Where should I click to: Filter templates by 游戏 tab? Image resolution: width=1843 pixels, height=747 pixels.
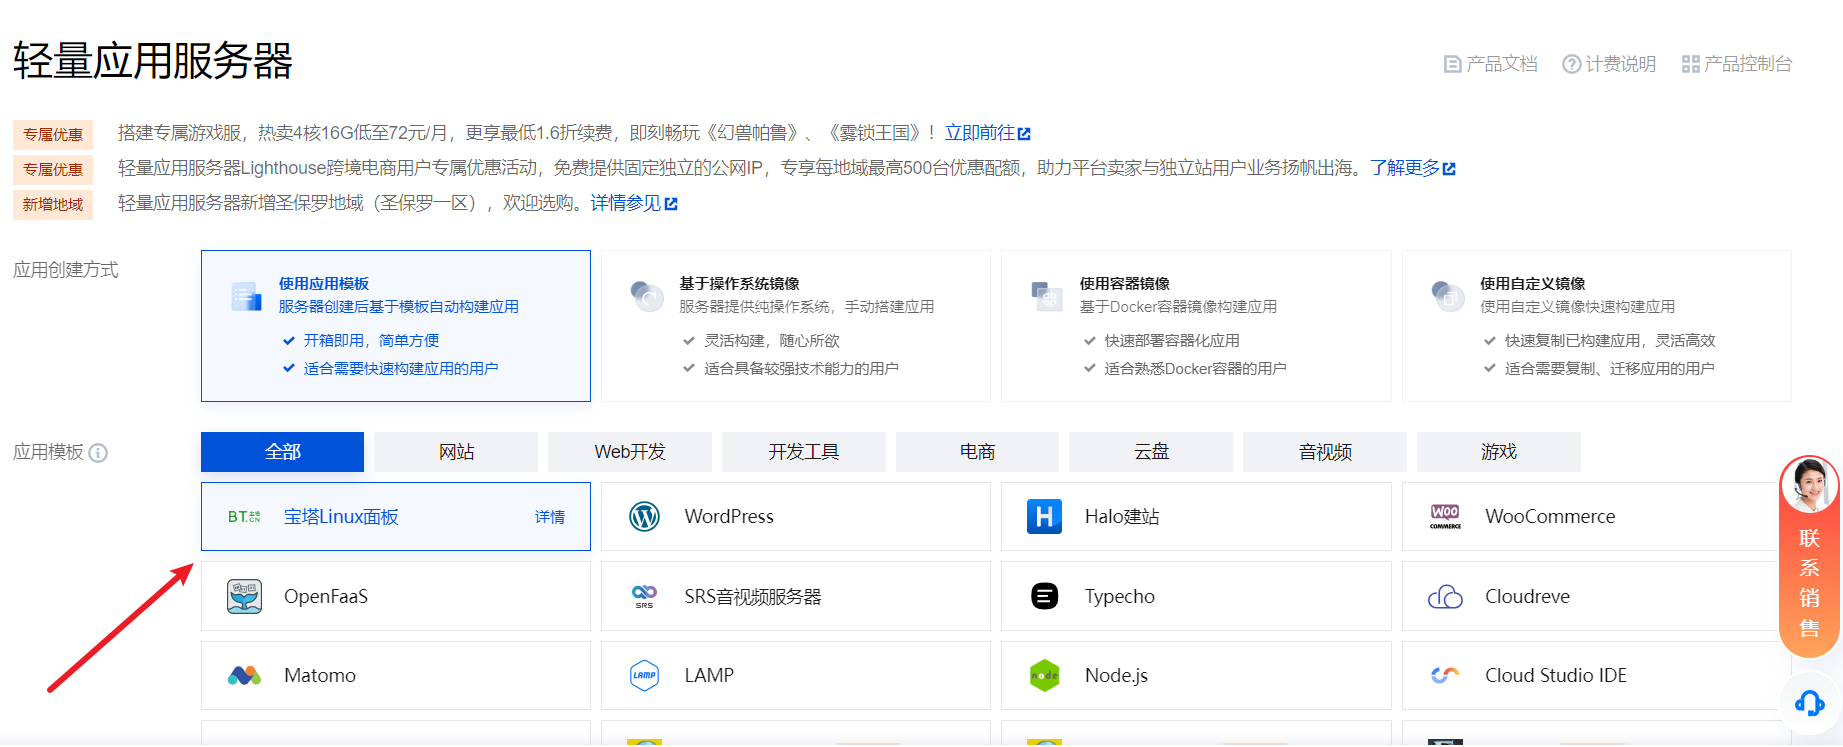click(x=1499, y=452)
